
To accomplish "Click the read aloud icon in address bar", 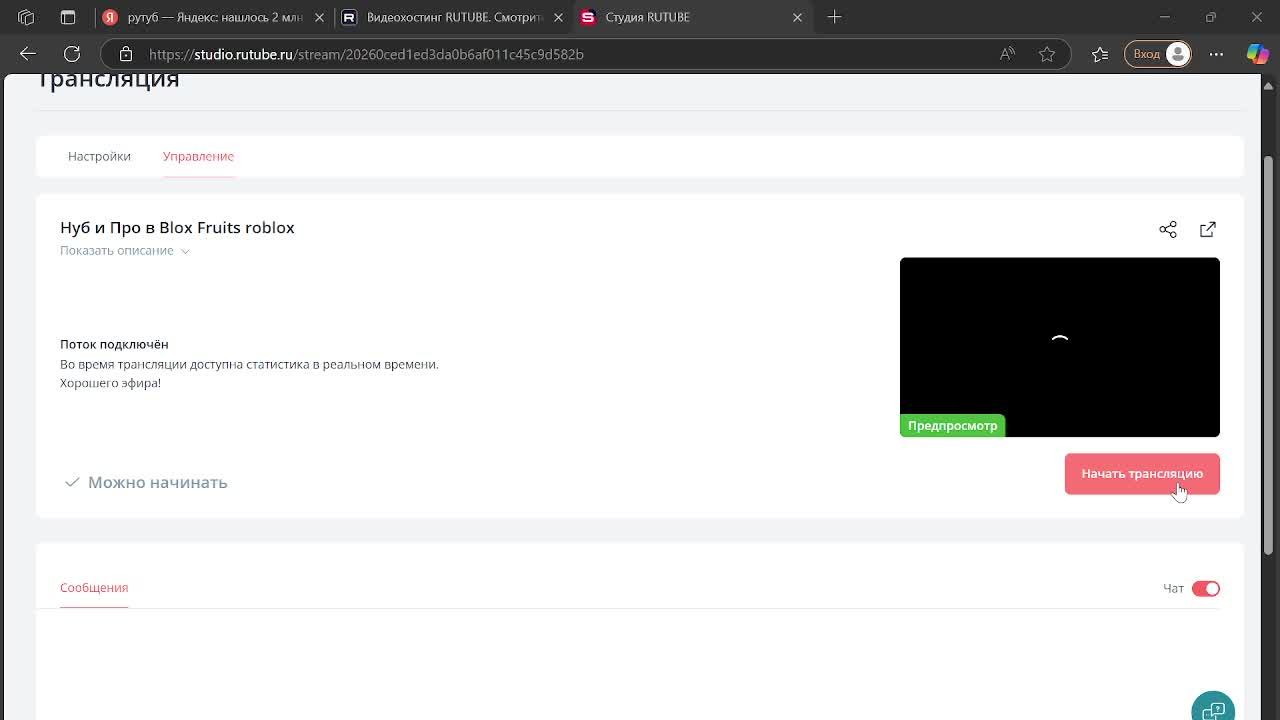I will (1007, 54).
